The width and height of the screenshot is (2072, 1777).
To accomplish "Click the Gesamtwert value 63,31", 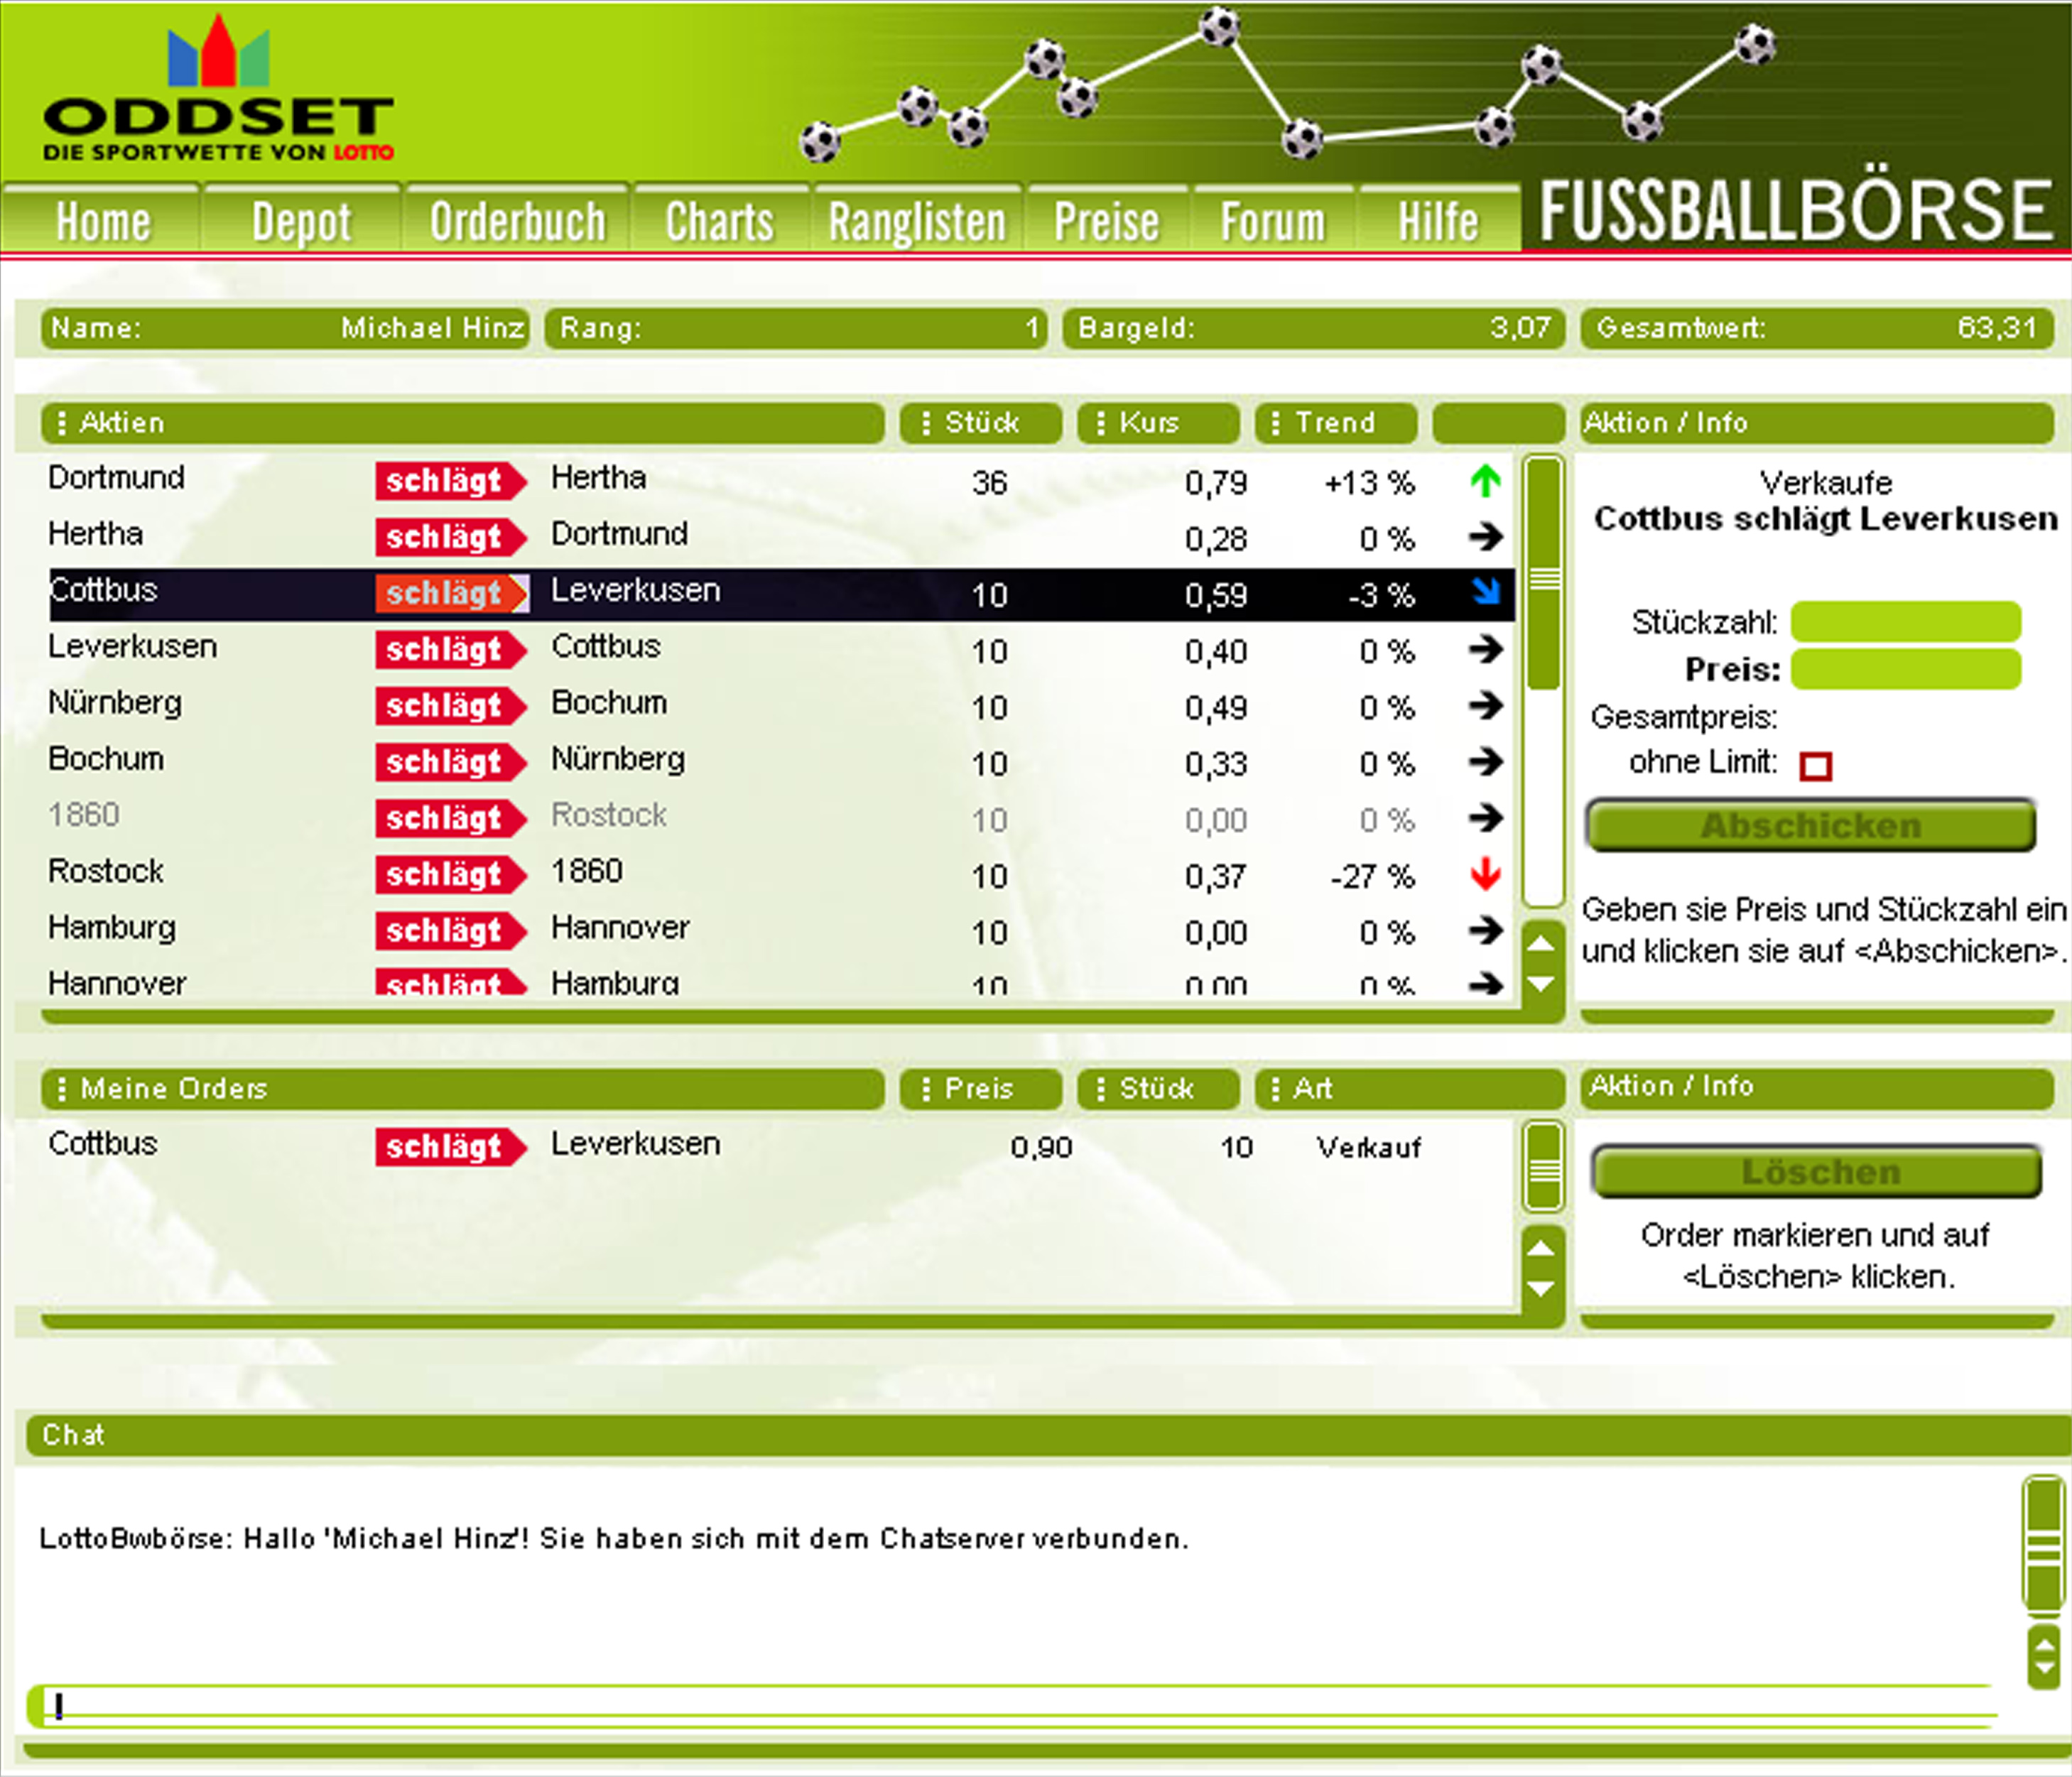I will point(1997,327).
